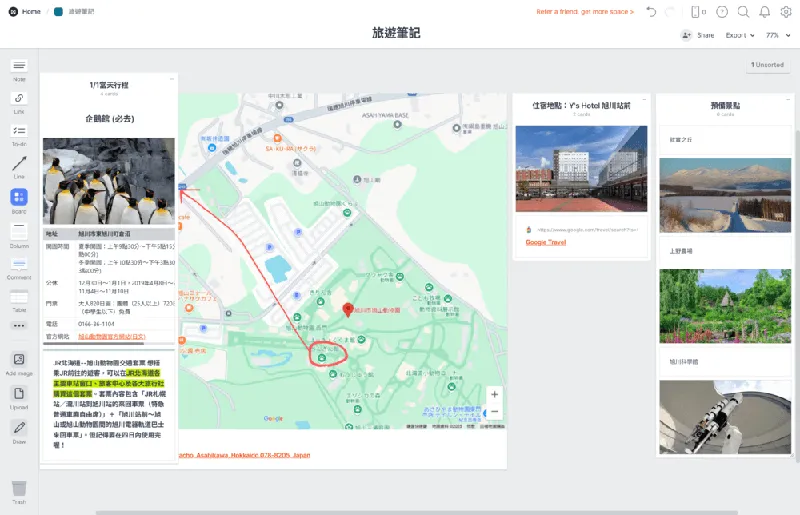
Task: Select the green garden flowers photo
Action: [725, 306]
